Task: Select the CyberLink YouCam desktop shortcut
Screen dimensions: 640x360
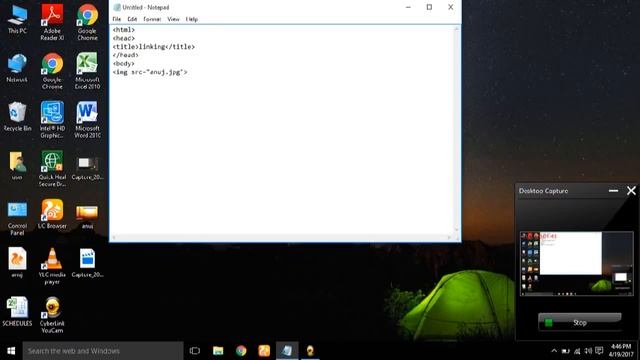Action: (x=52, y=315)
